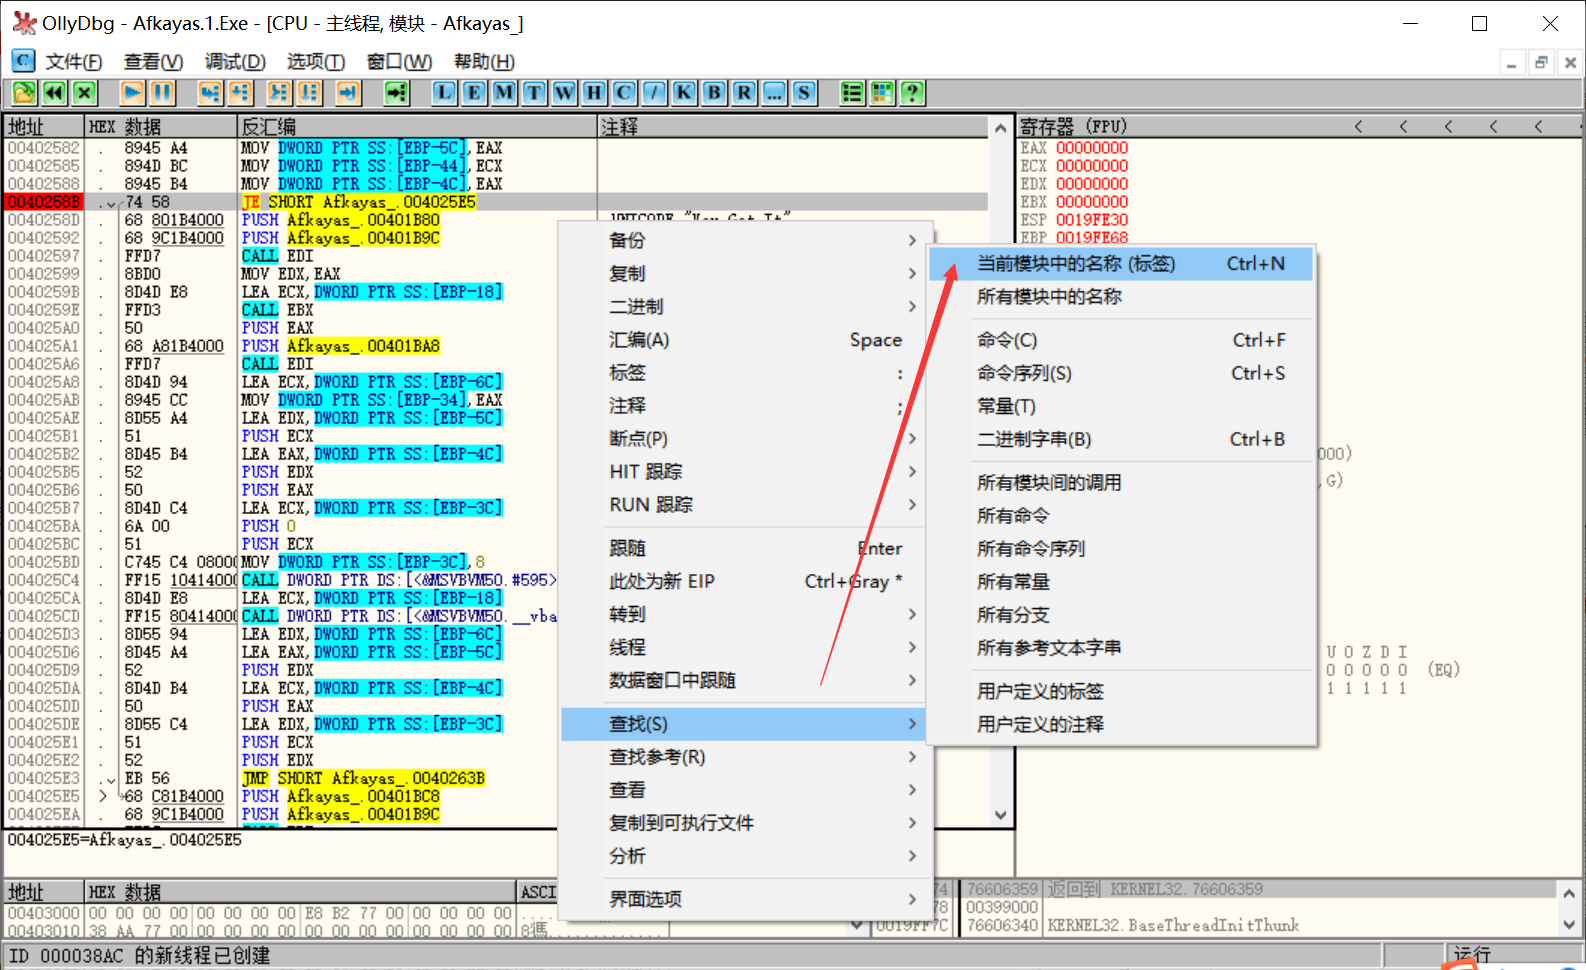
Task: Click the disassembly pane scroll-down arrow
Action: 1001,815
